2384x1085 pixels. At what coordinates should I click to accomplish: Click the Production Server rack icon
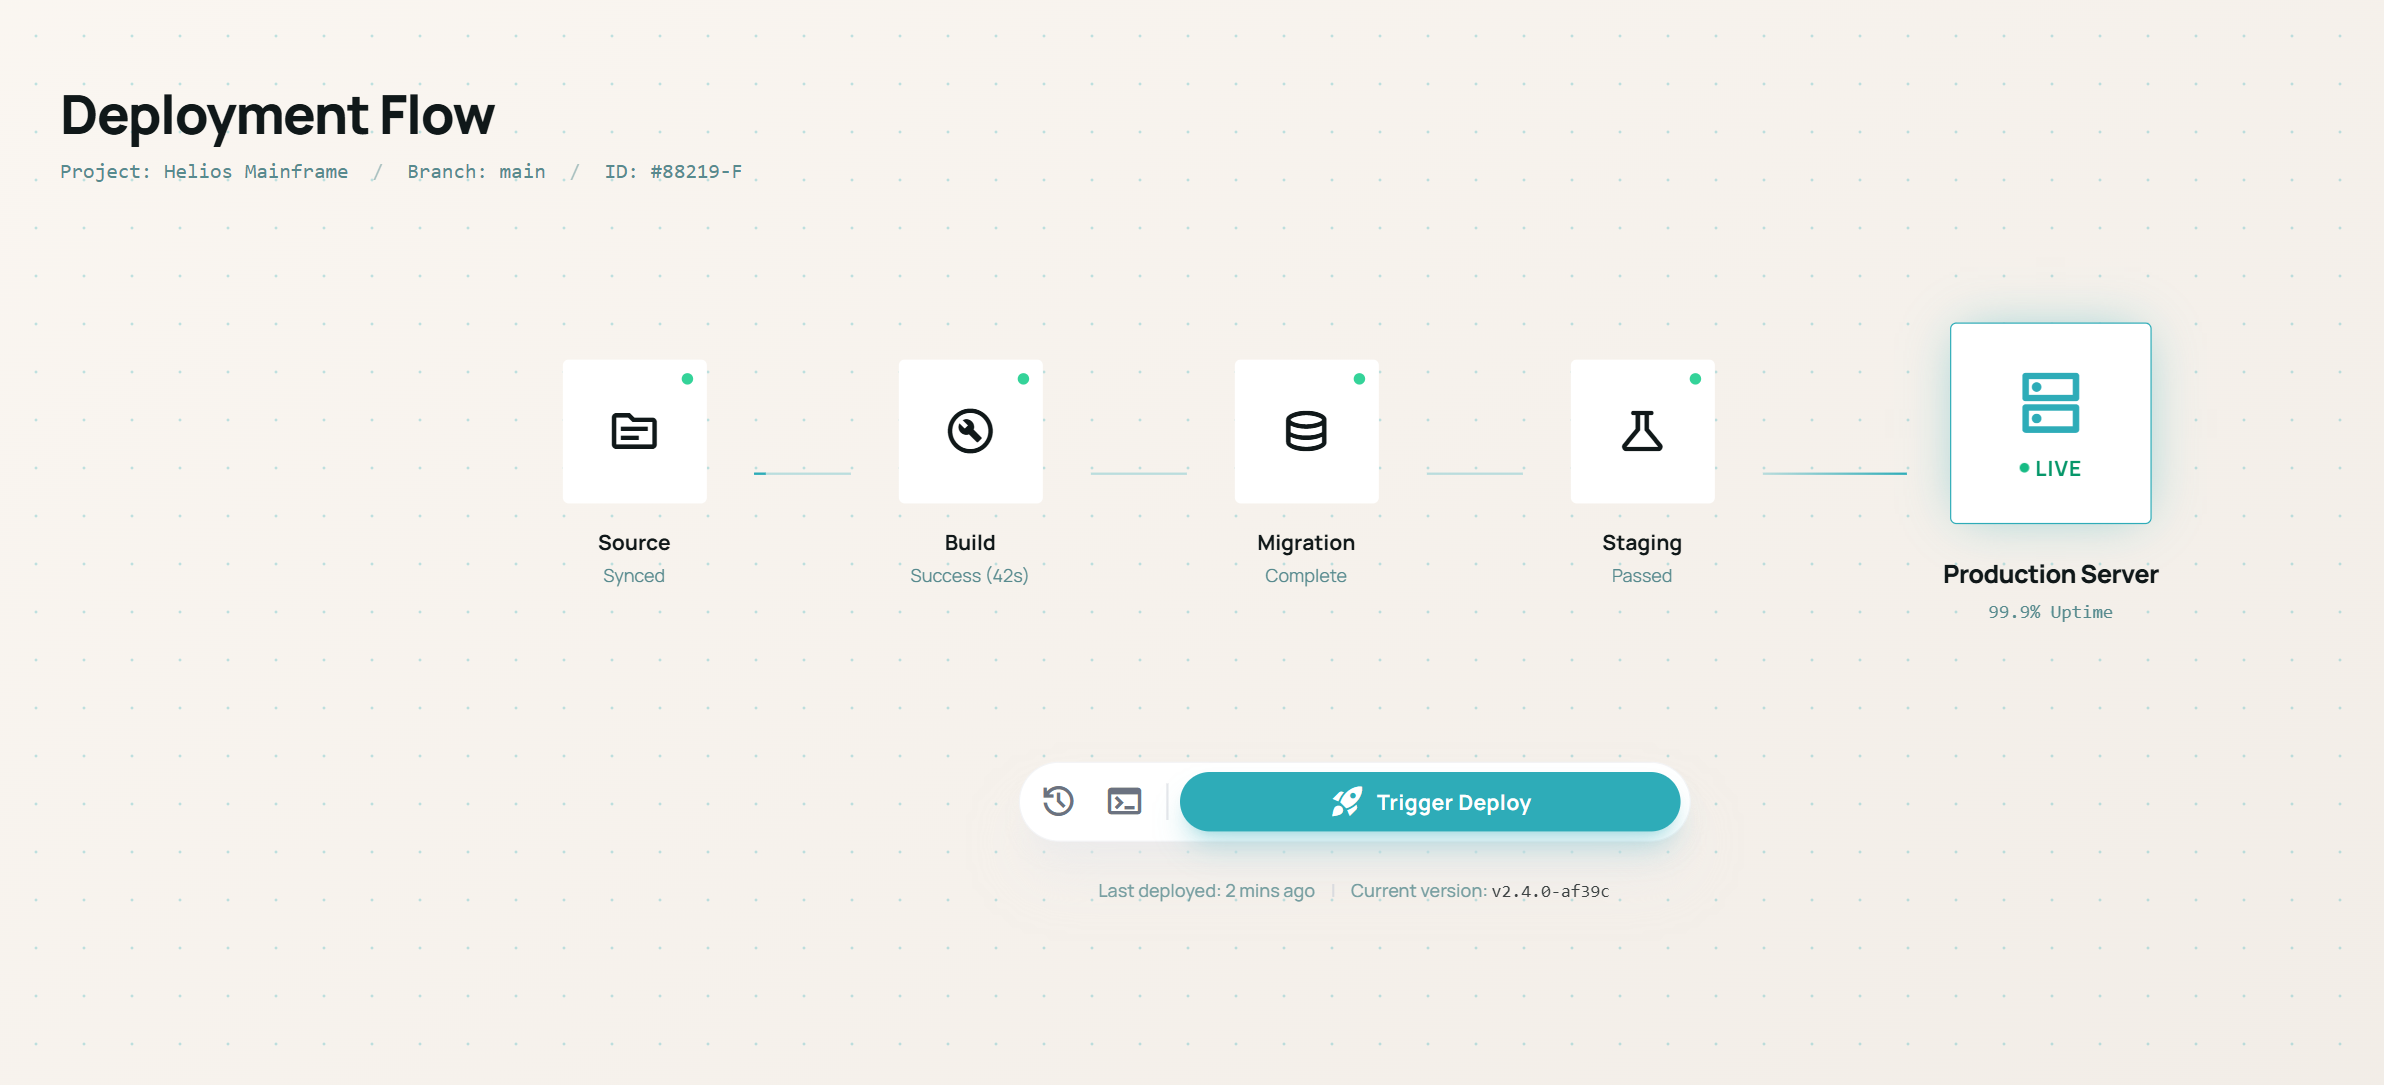pyautogui.click(x=2051, y=402)
